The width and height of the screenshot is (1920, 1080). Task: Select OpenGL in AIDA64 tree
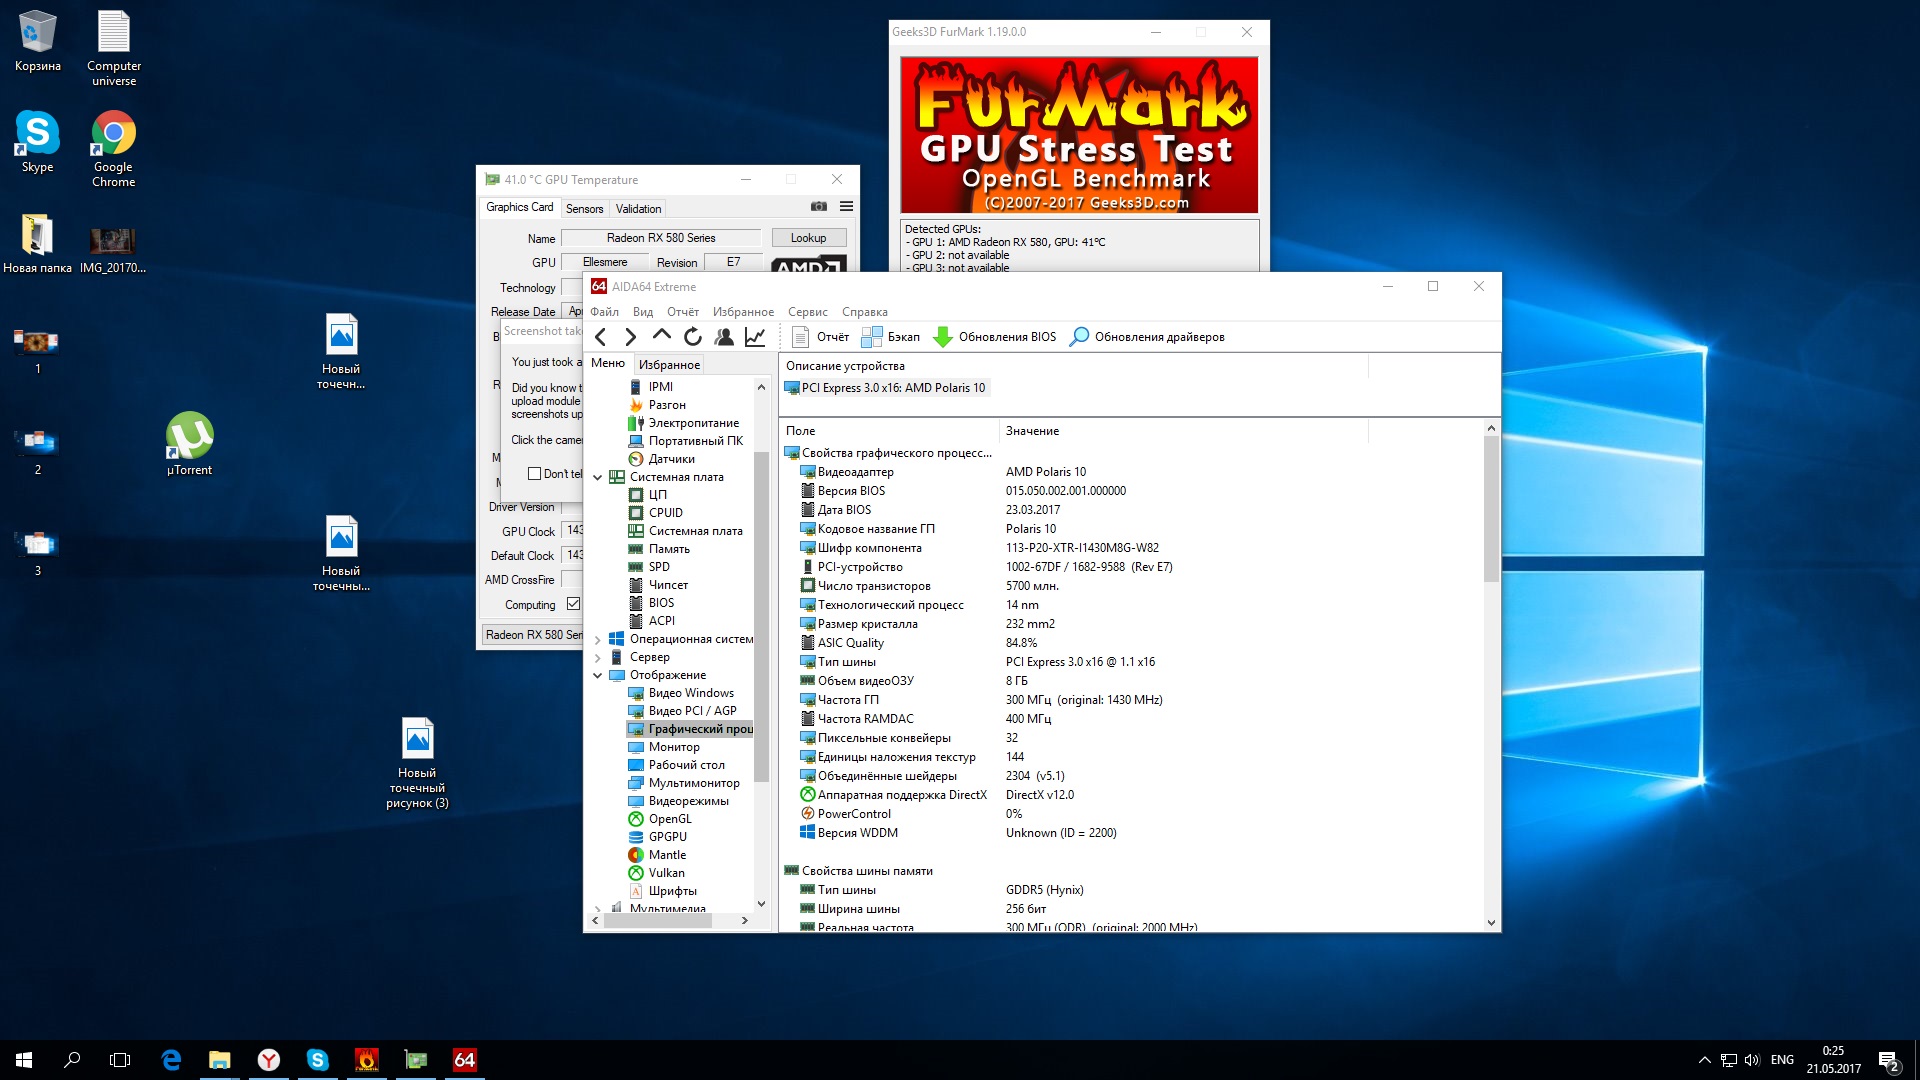(669, 819)
